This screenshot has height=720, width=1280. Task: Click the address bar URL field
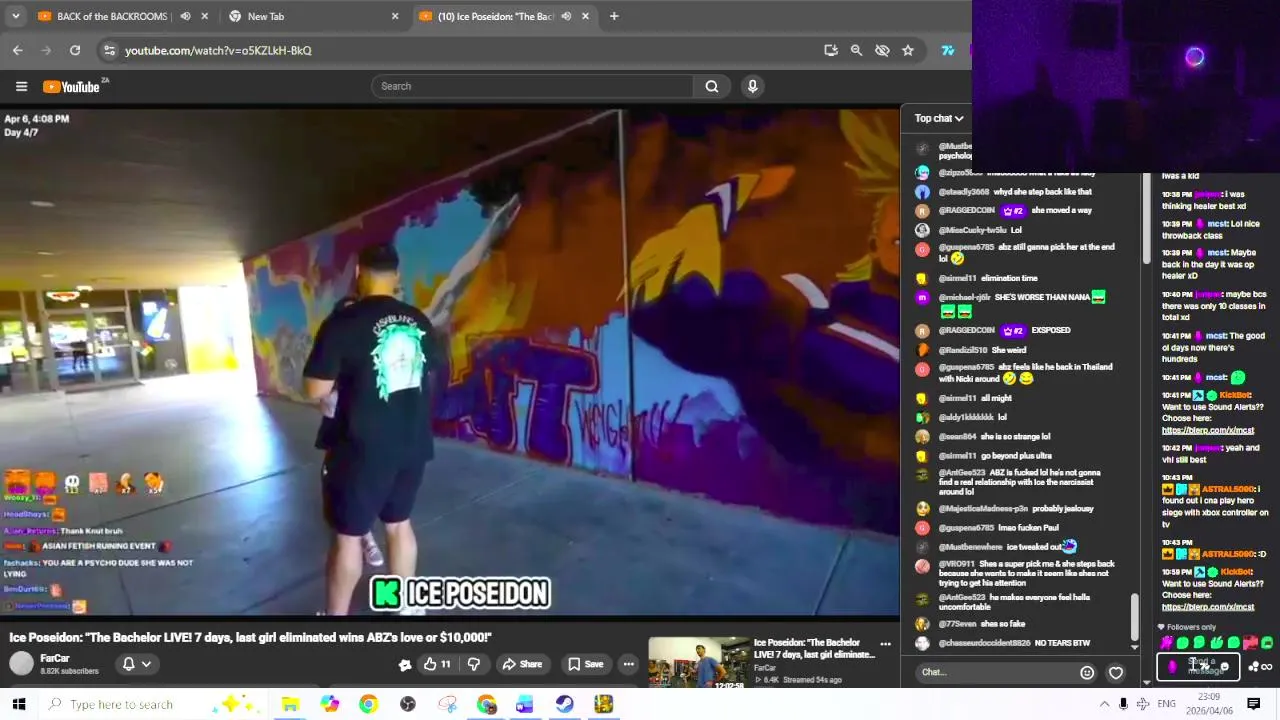click(460, 50)
